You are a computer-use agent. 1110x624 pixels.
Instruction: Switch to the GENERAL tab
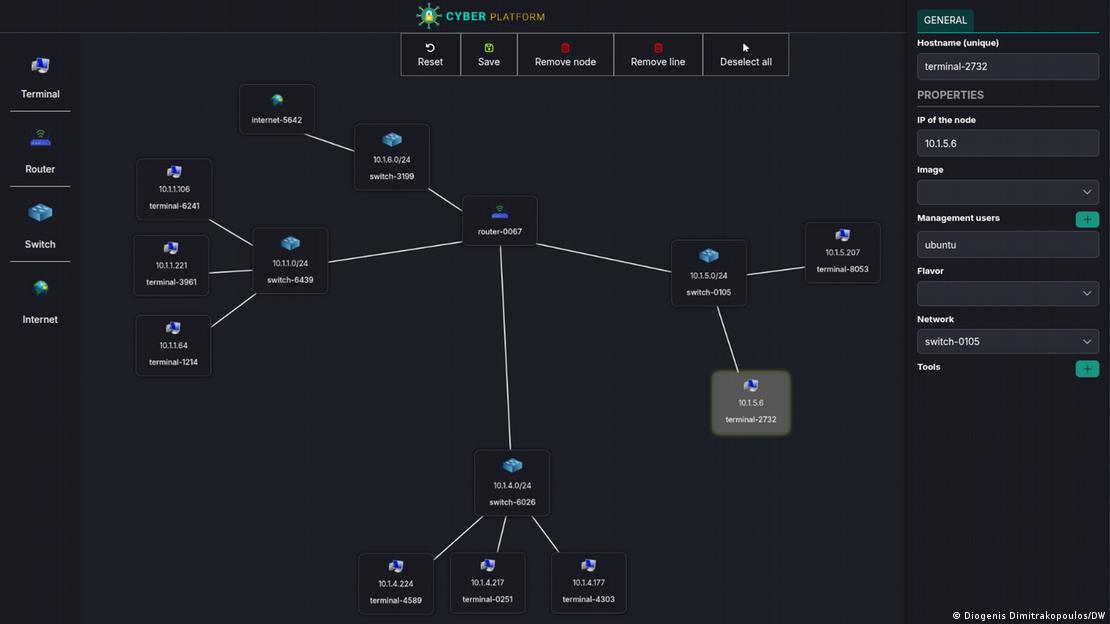[x=945, y=20]
